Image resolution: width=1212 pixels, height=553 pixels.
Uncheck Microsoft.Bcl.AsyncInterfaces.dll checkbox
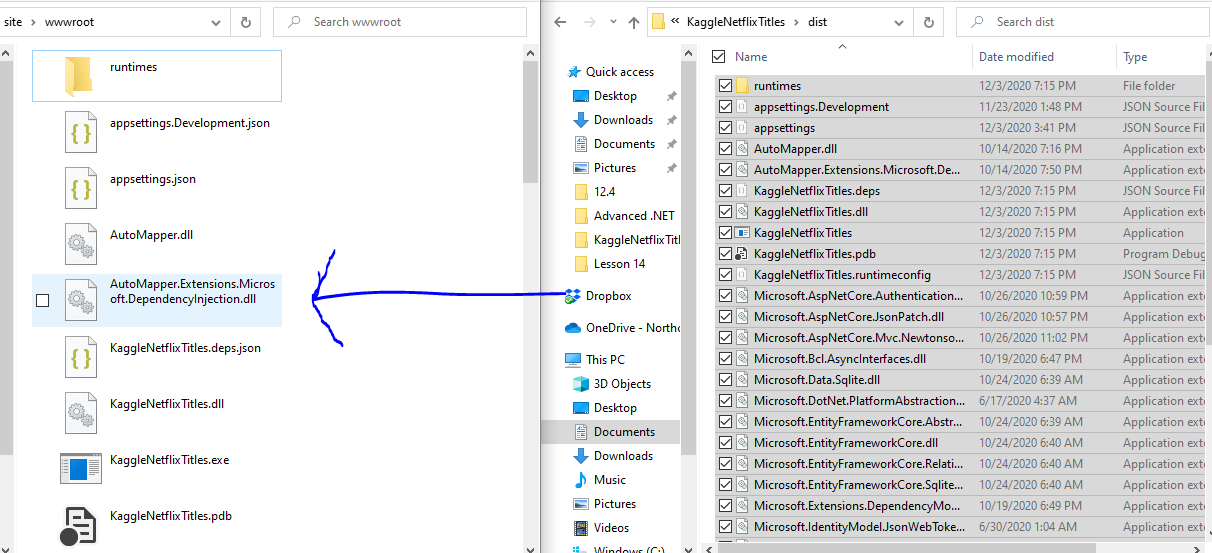click(x=725, y=359)
